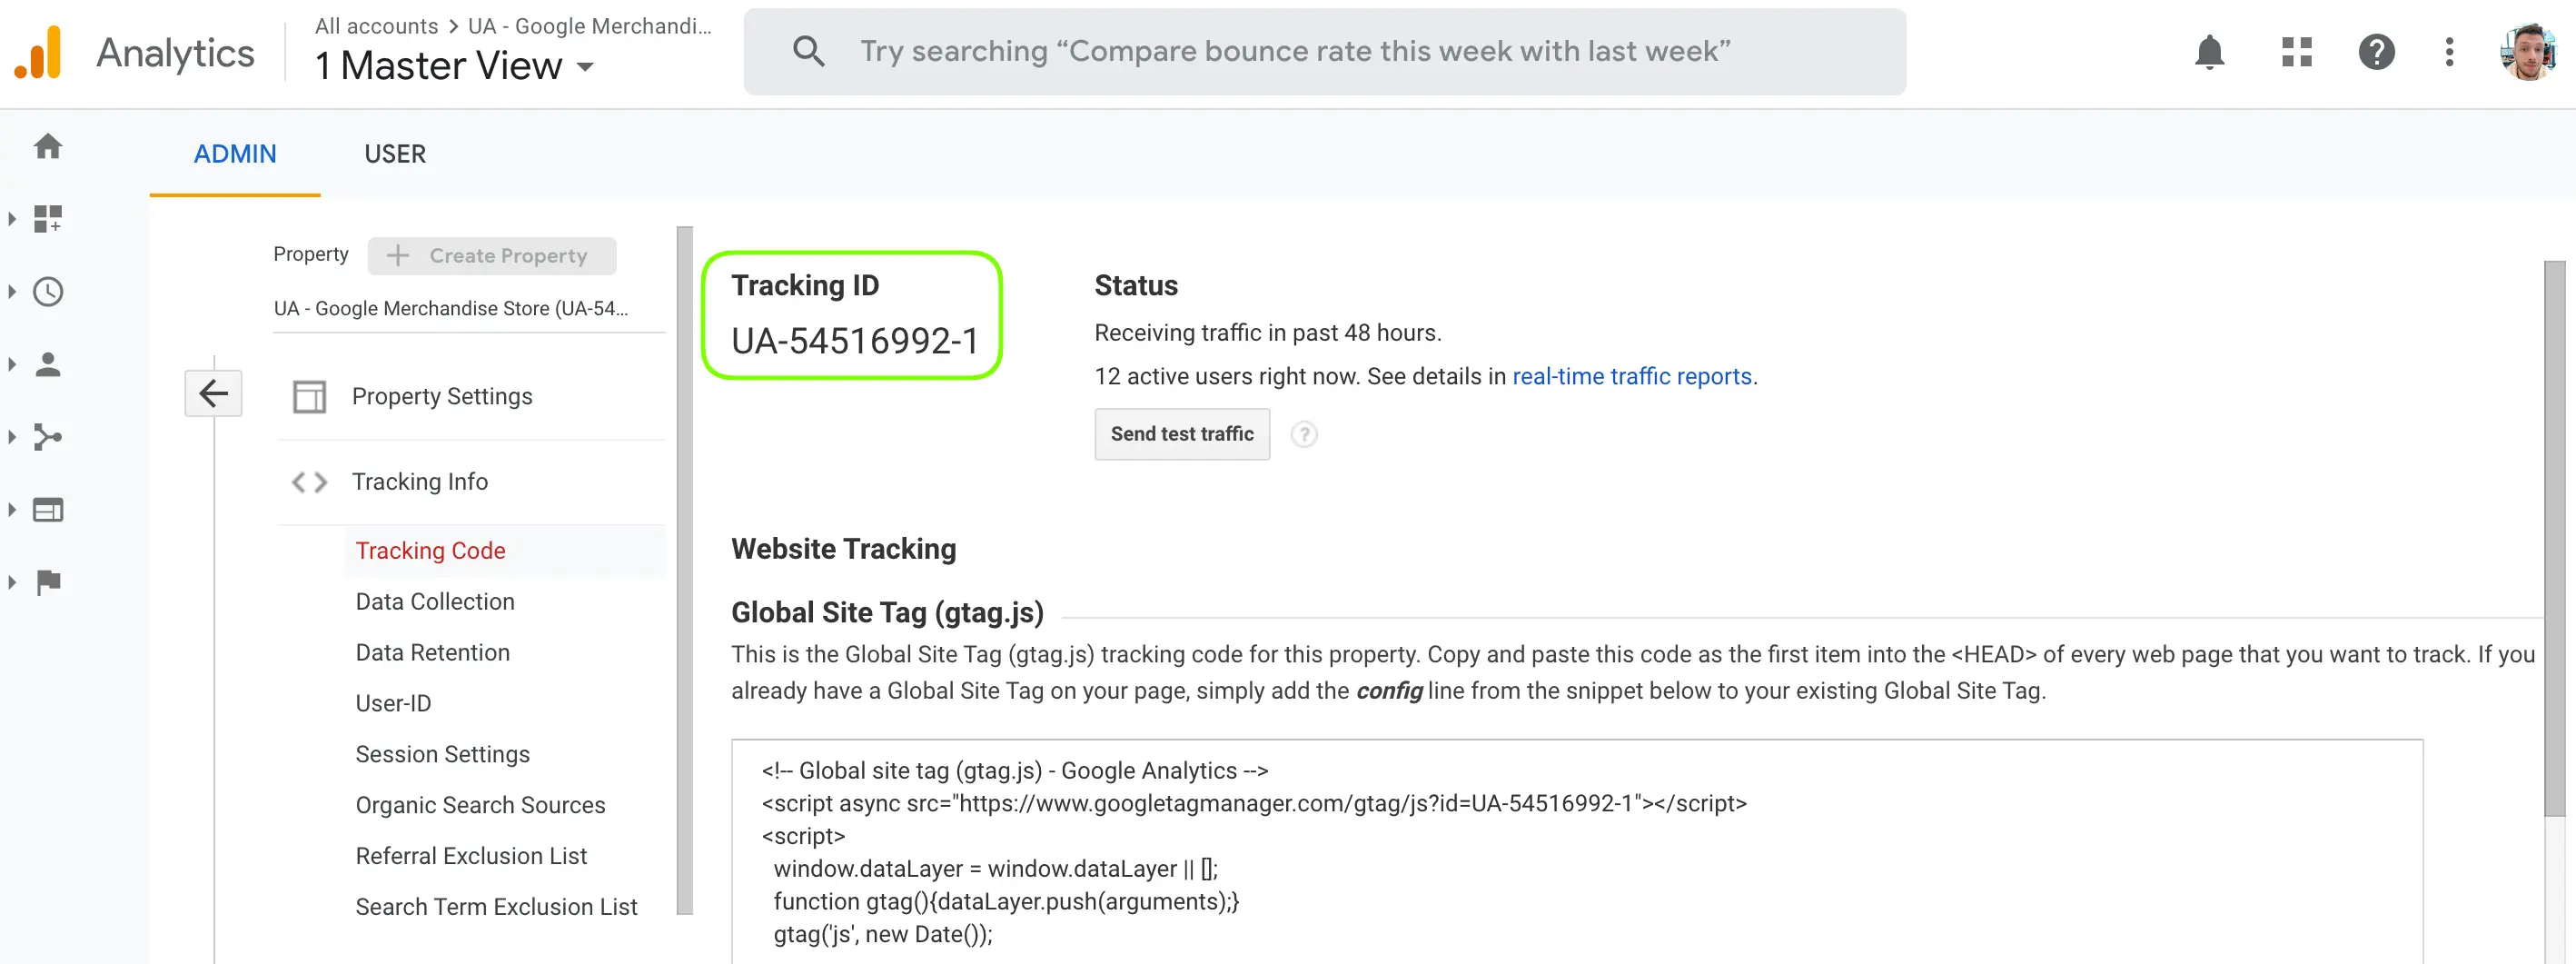Select the Realtime clock icon in sidebar
2576x964 pixels.
48,292
